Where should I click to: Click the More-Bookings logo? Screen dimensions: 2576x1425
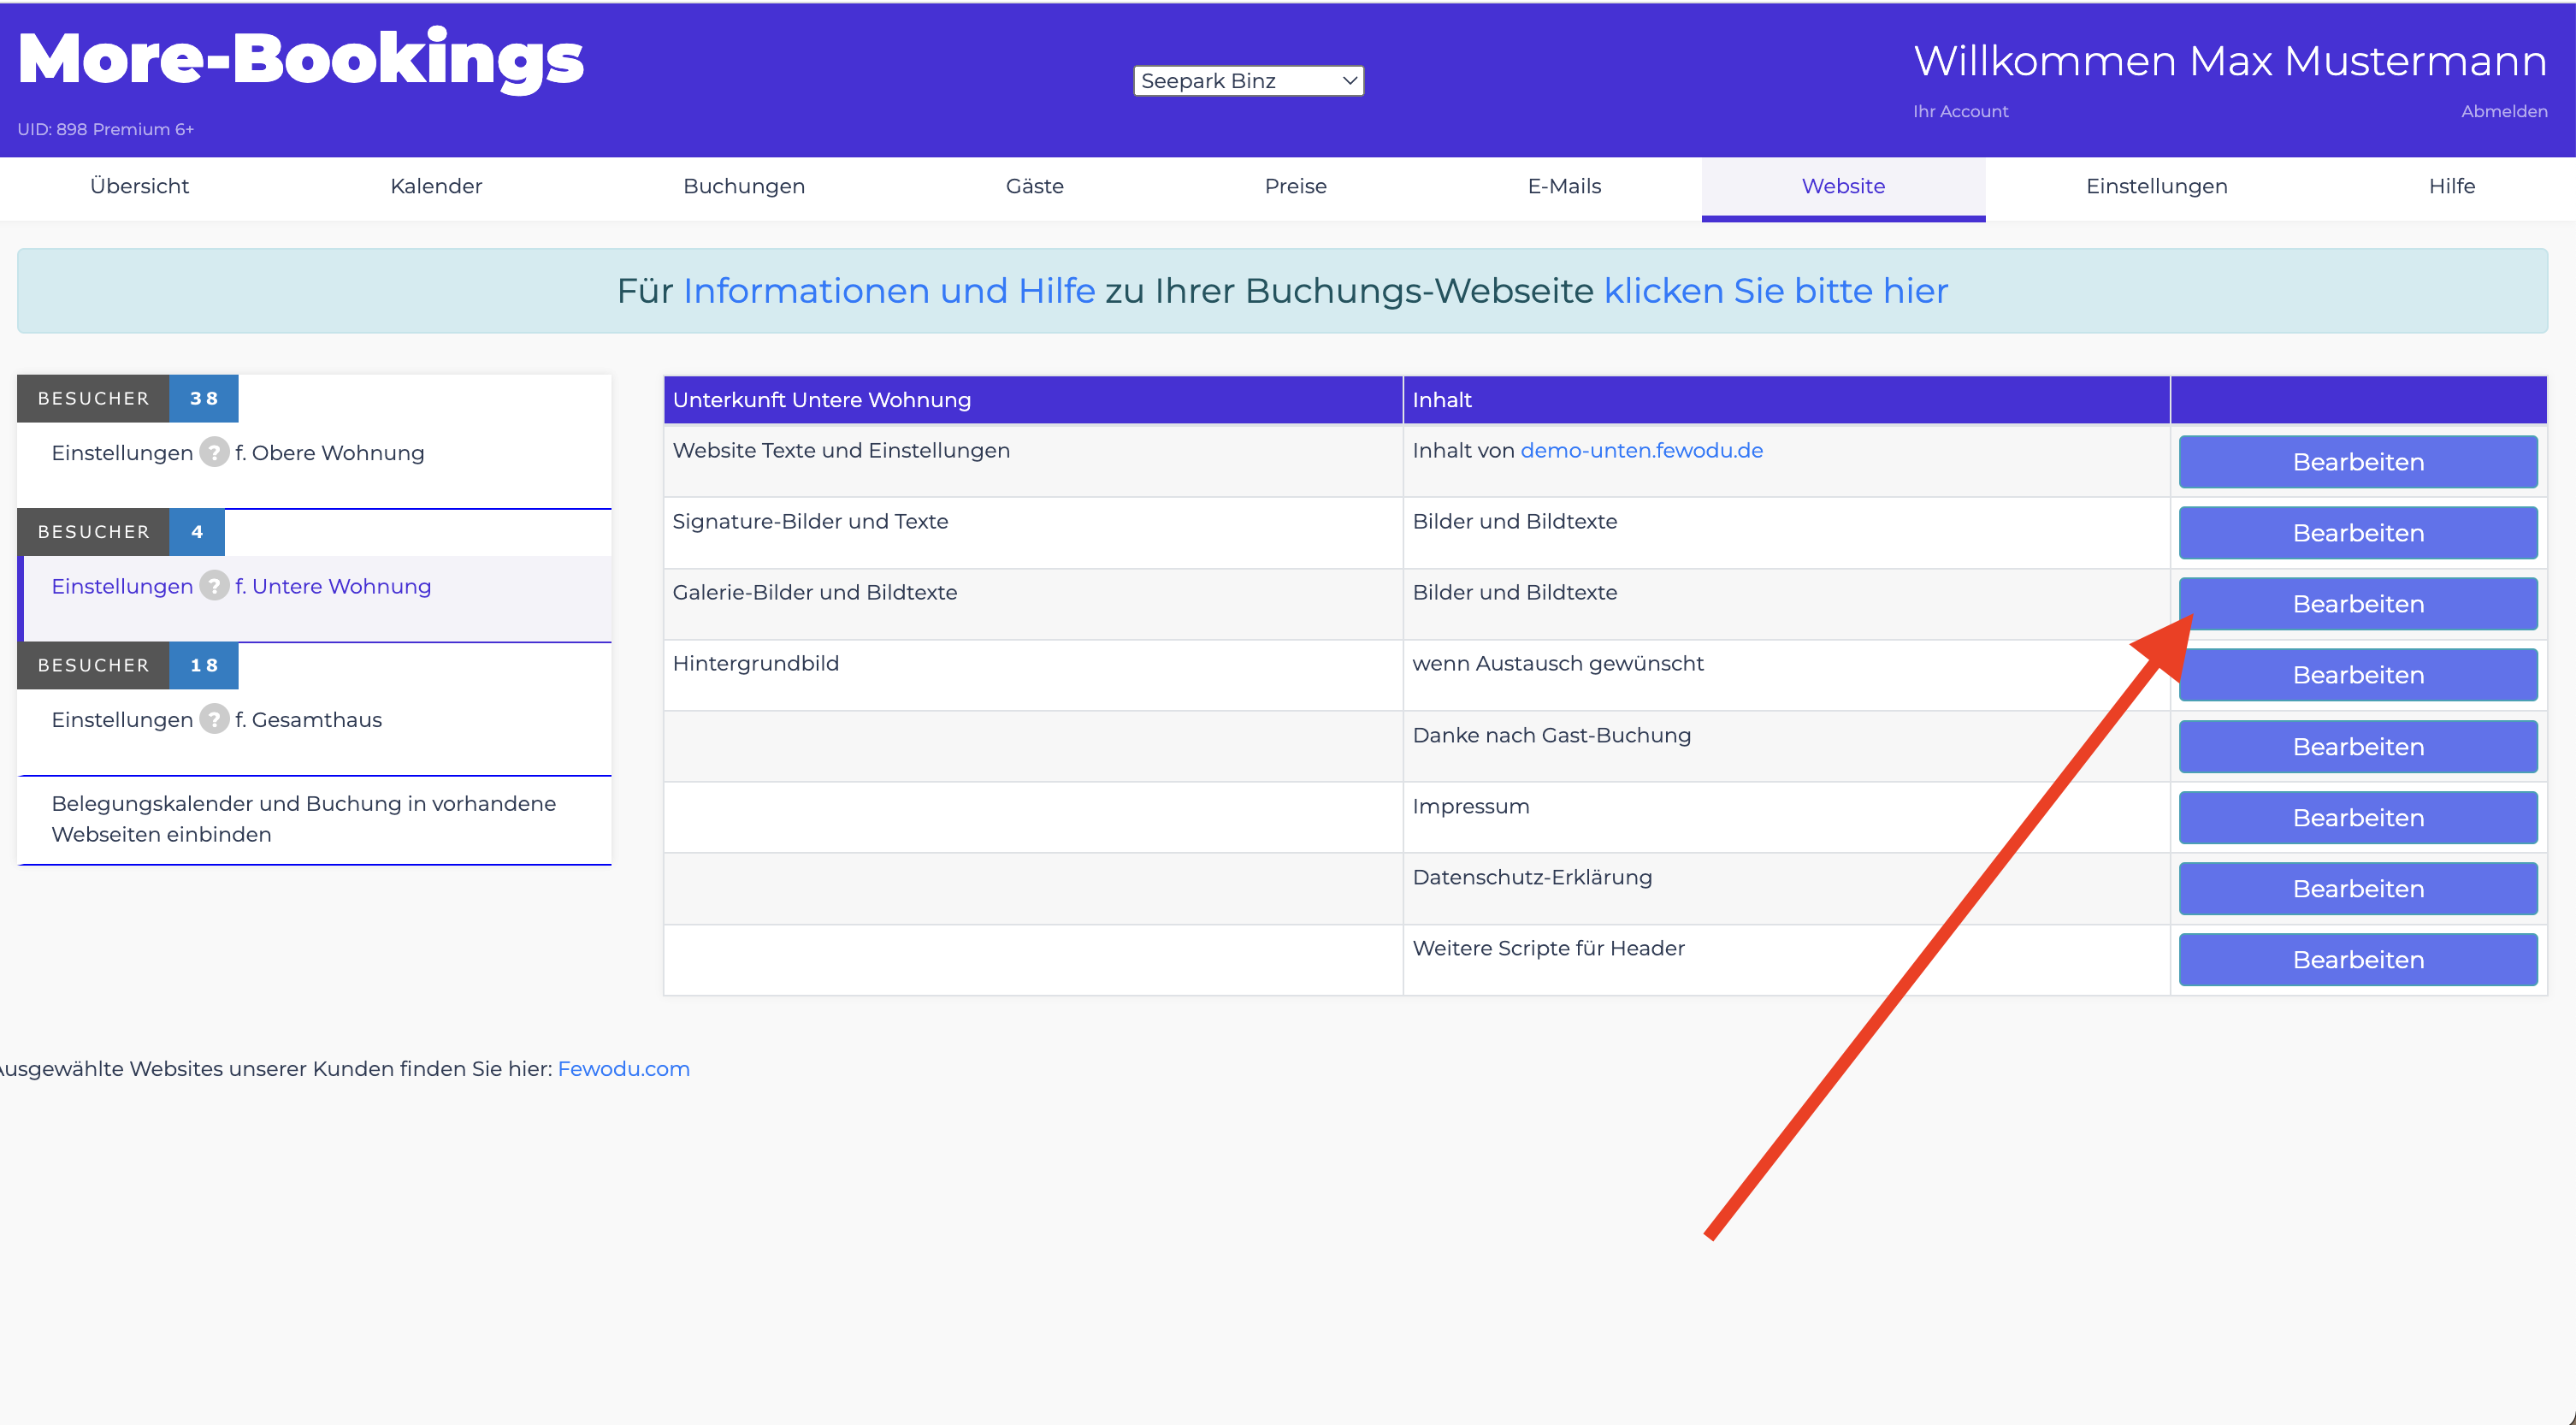point(301,59)
